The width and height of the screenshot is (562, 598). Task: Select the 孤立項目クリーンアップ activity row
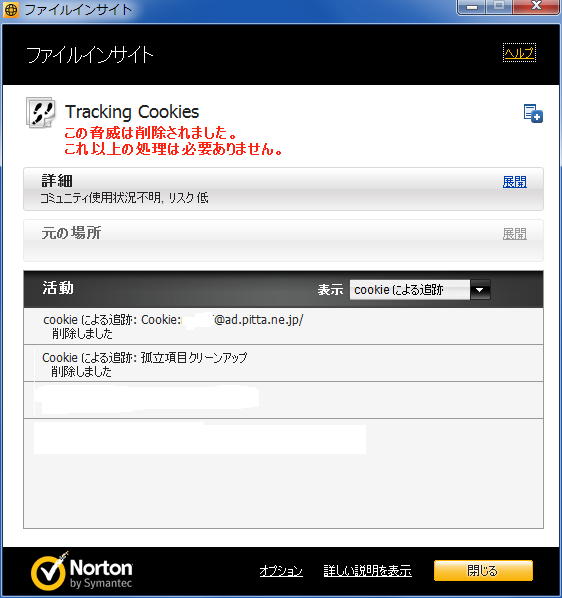coord(283,363)
